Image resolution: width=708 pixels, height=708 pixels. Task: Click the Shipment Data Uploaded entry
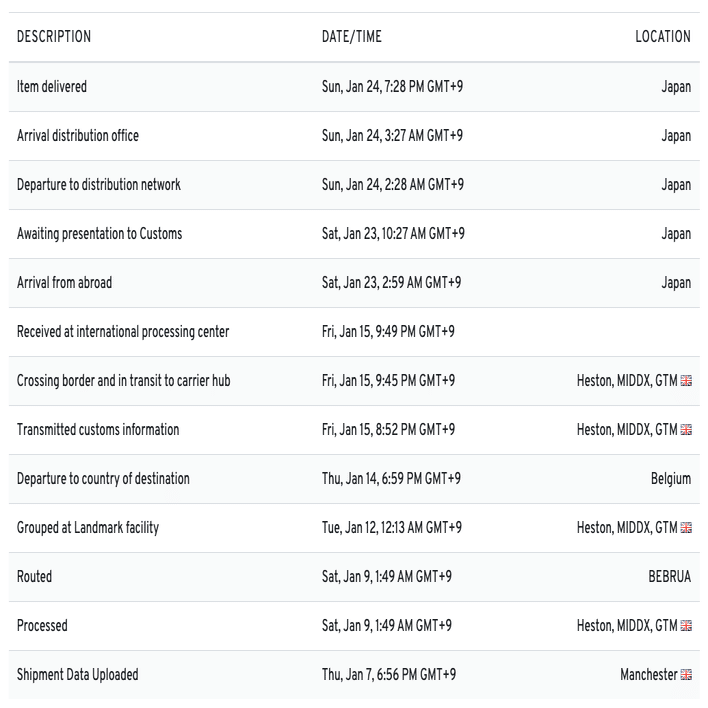78,675
